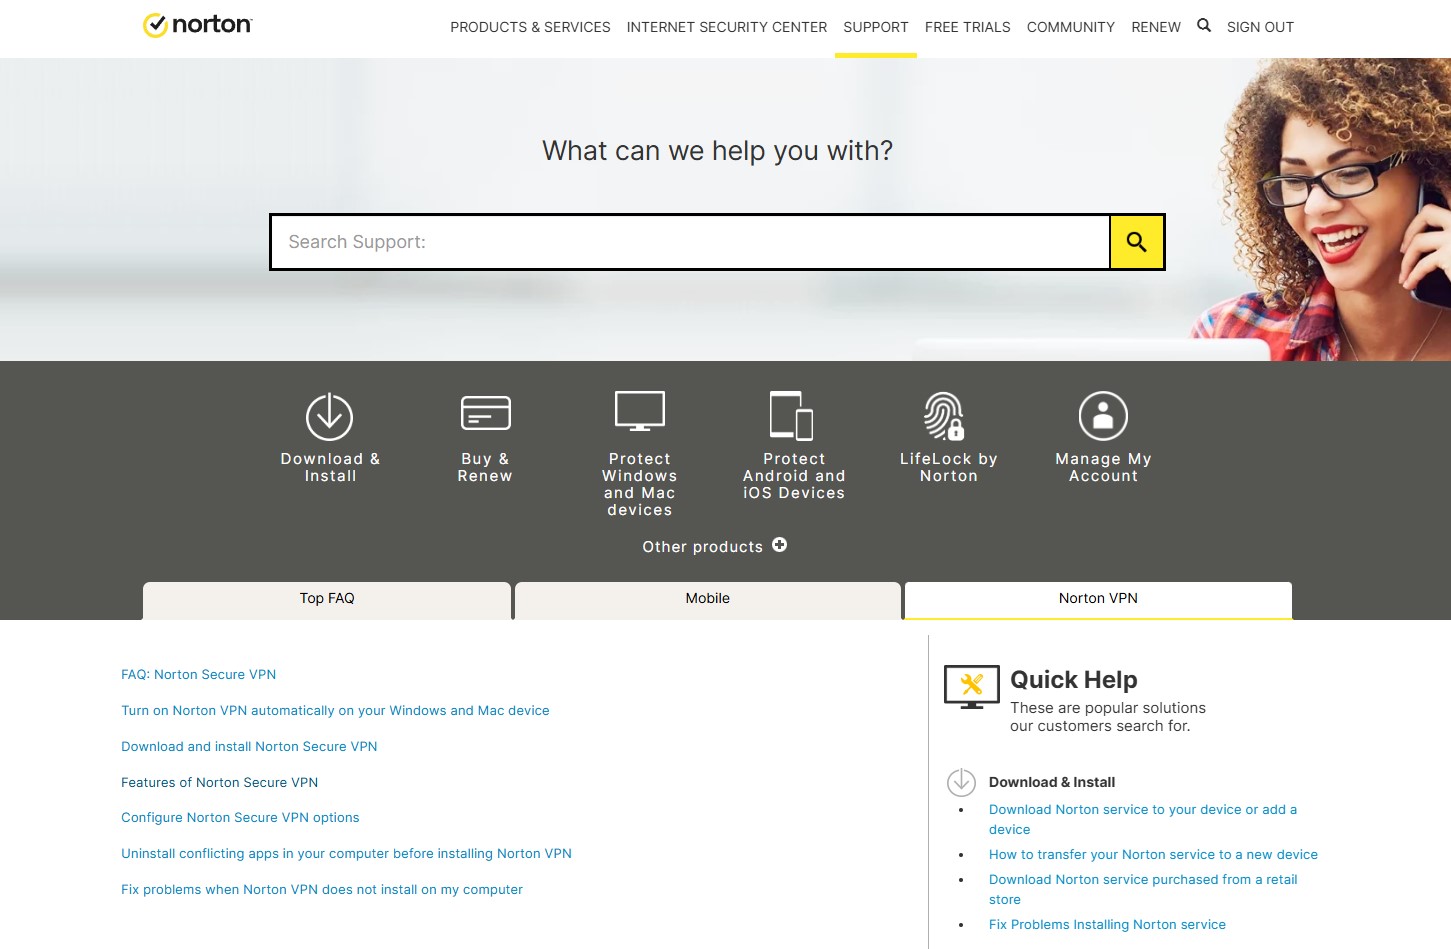Select the Buy & Renew icon
The image size is (1451, 949).
click(485, 411)
